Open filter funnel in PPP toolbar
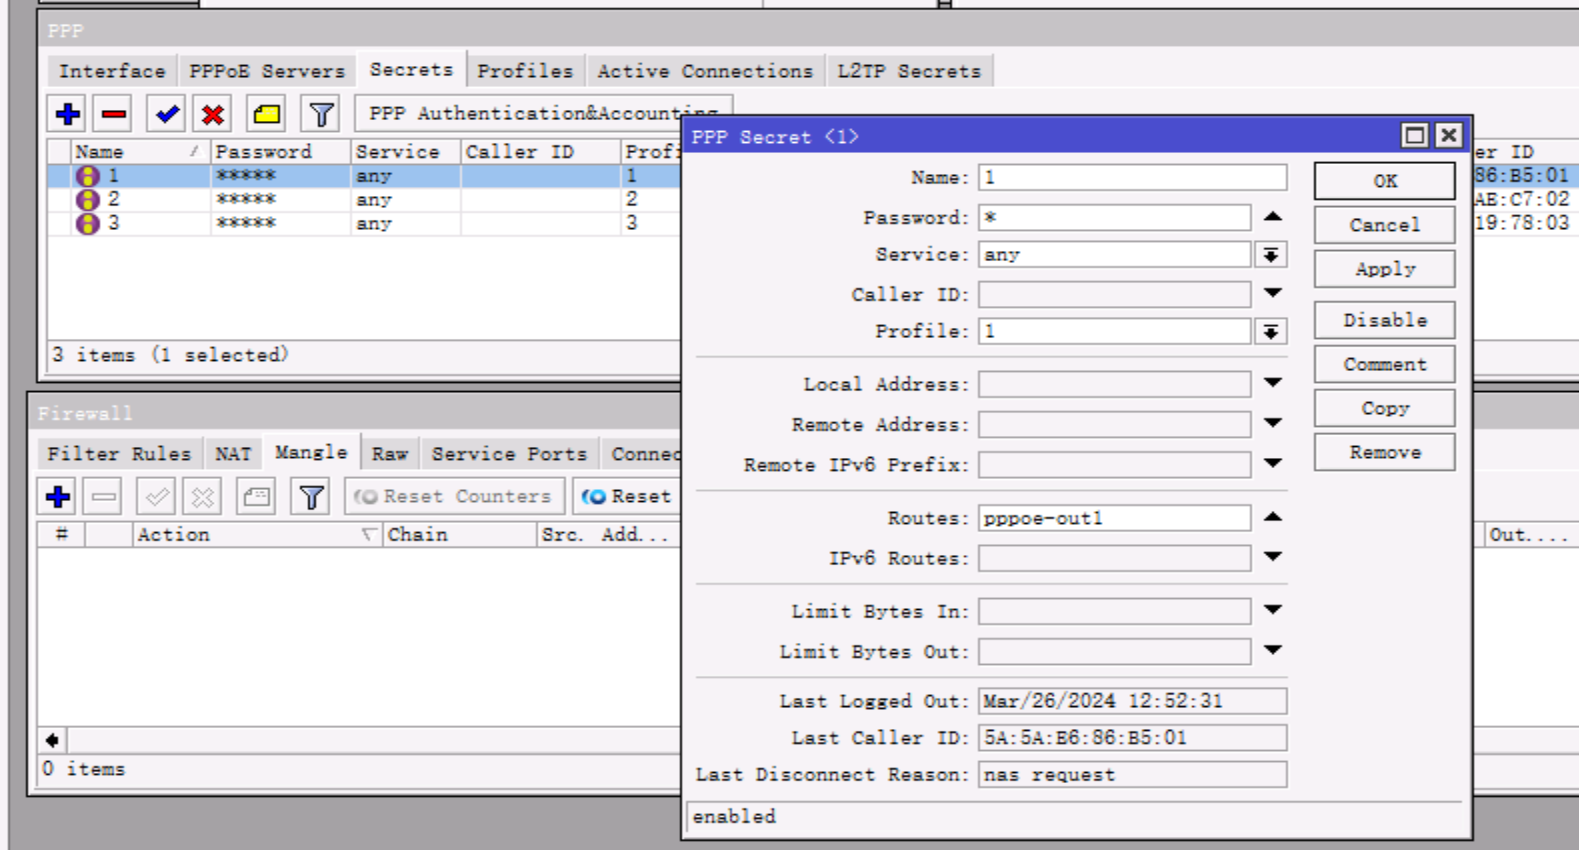1579x850 pixels. tap(320, 114)
